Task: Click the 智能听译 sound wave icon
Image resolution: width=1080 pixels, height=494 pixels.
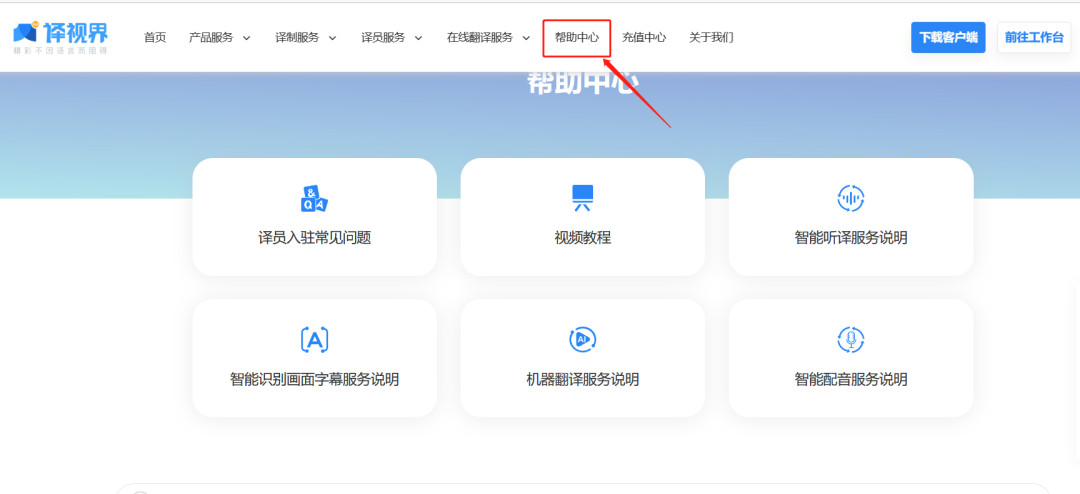Action: 851,198
